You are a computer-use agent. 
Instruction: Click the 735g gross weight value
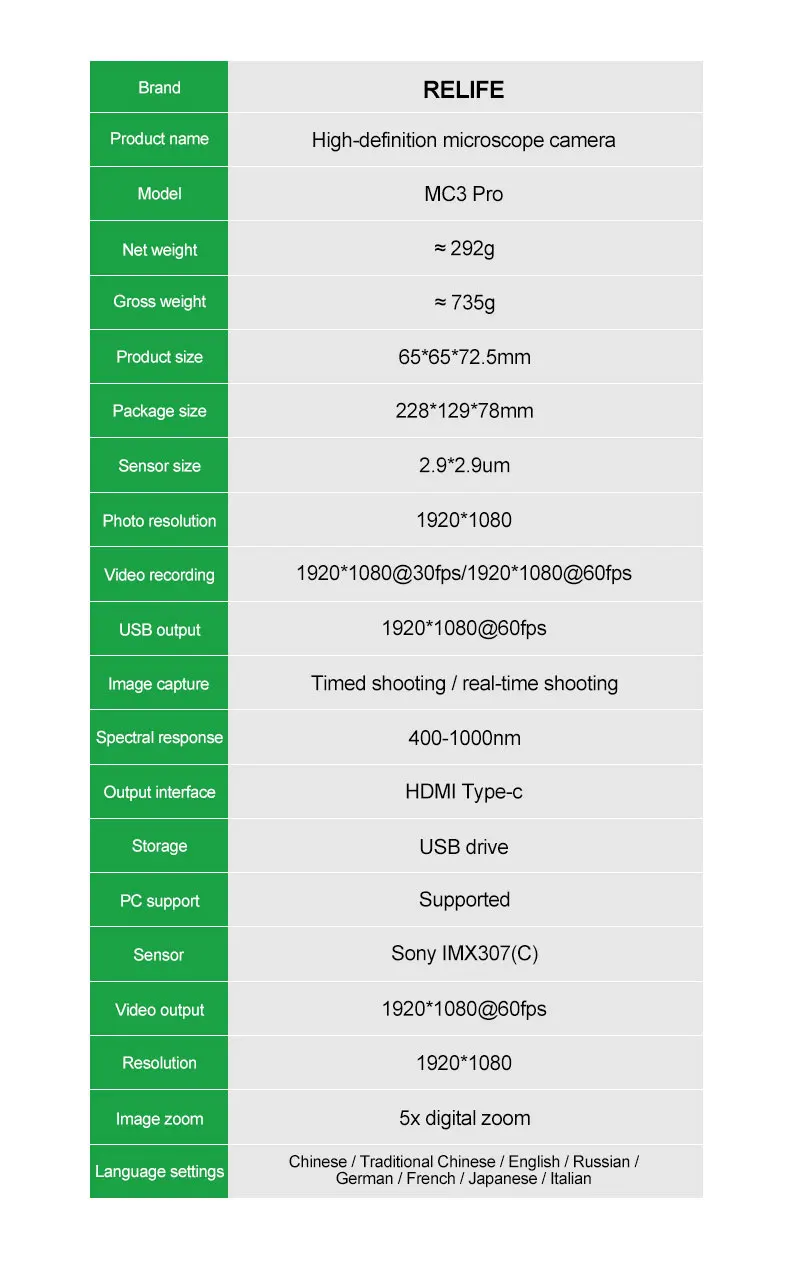pos(464,302)
